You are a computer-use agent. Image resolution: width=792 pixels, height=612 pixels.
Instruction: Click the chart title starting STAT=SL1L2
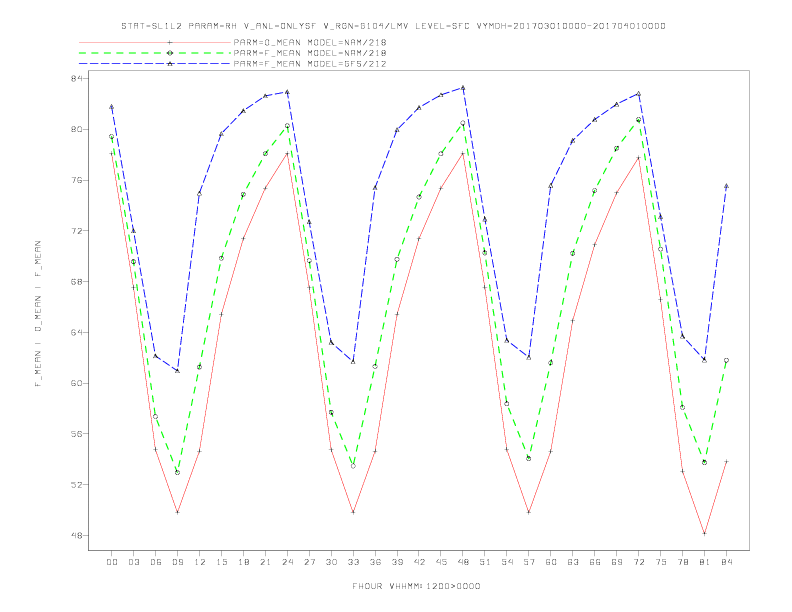pyautogui.click(x=393, y=26)
